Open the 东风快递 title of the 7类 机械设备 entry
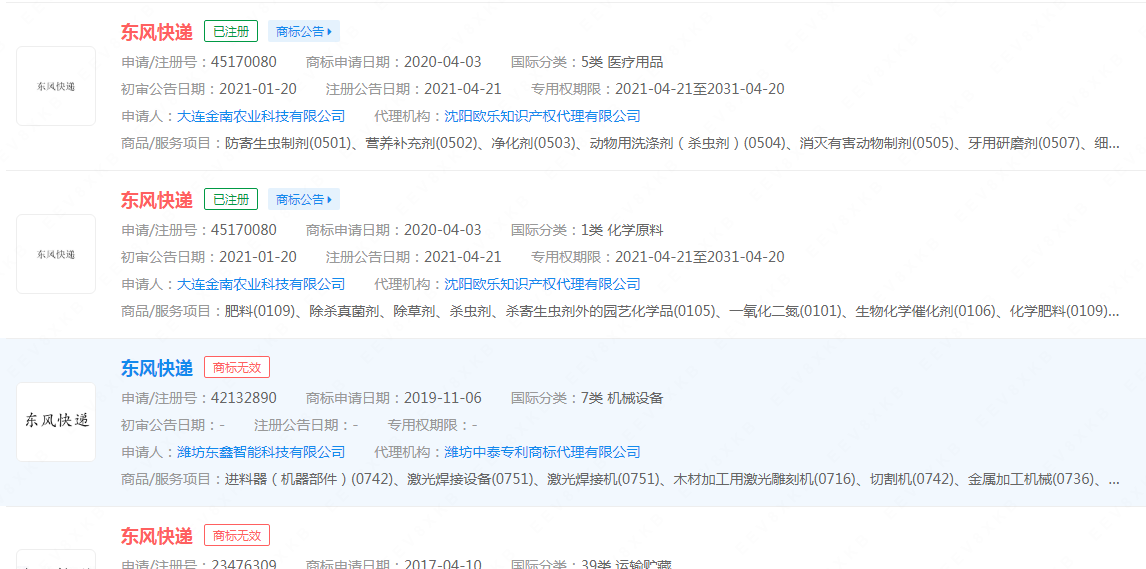Viewport: 1146px width, 569px height. [x=157, y=367]
